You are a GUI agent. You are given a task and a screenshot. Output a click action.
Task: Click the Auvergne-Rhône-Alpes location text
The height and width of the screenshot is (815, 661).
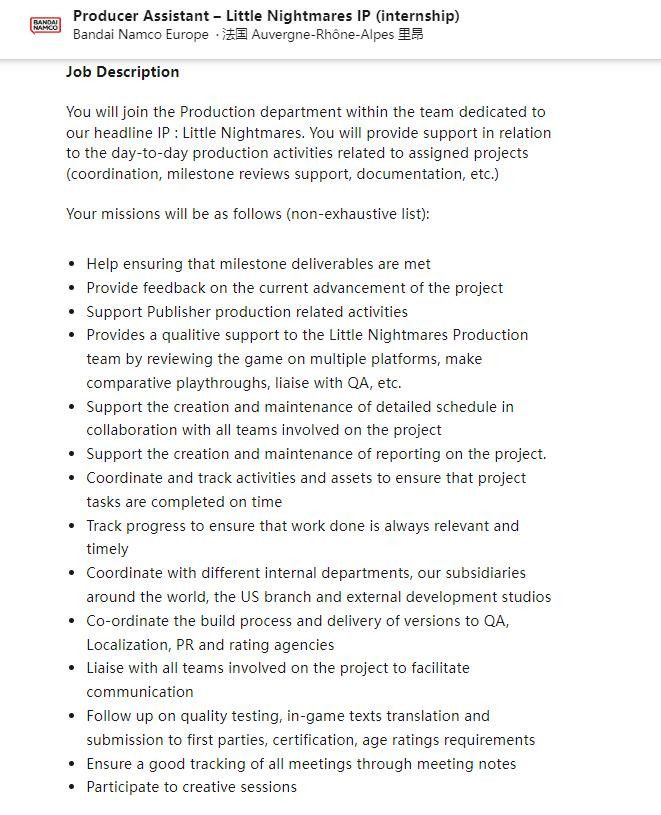[325, 34]
